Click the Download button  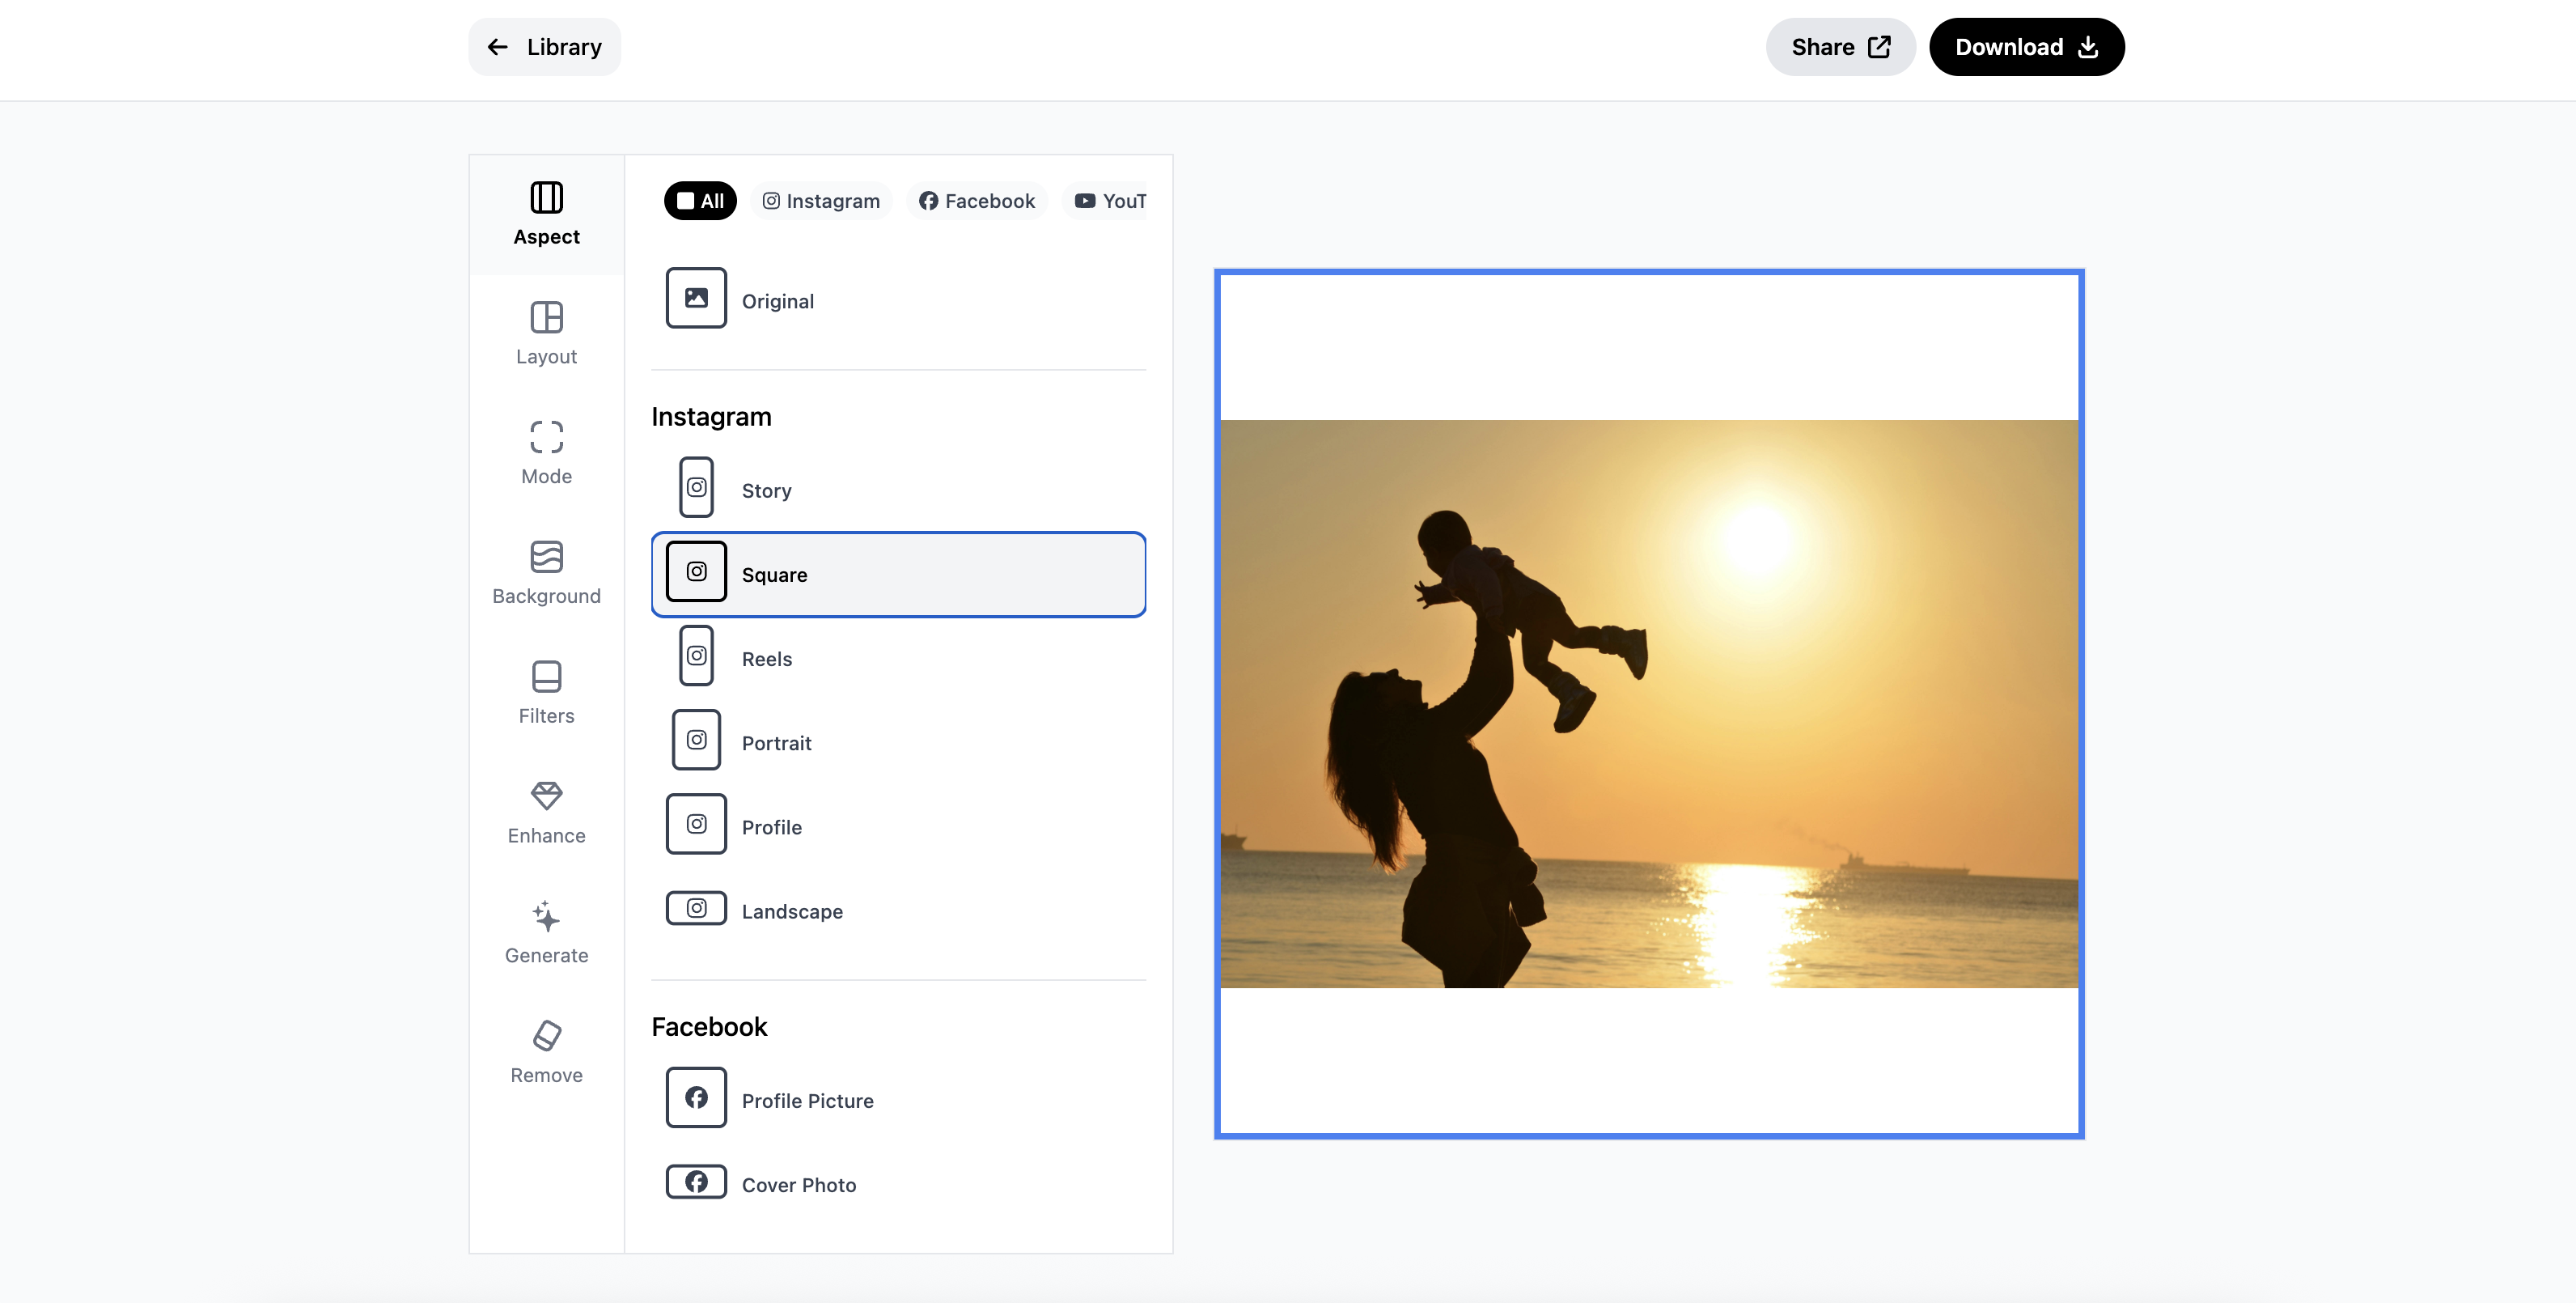[x=2026, y=47]
